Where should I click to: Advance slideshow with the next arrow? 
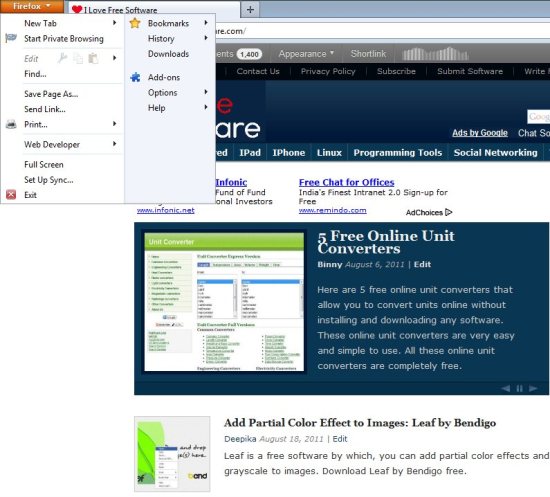[x=533, y=388]
